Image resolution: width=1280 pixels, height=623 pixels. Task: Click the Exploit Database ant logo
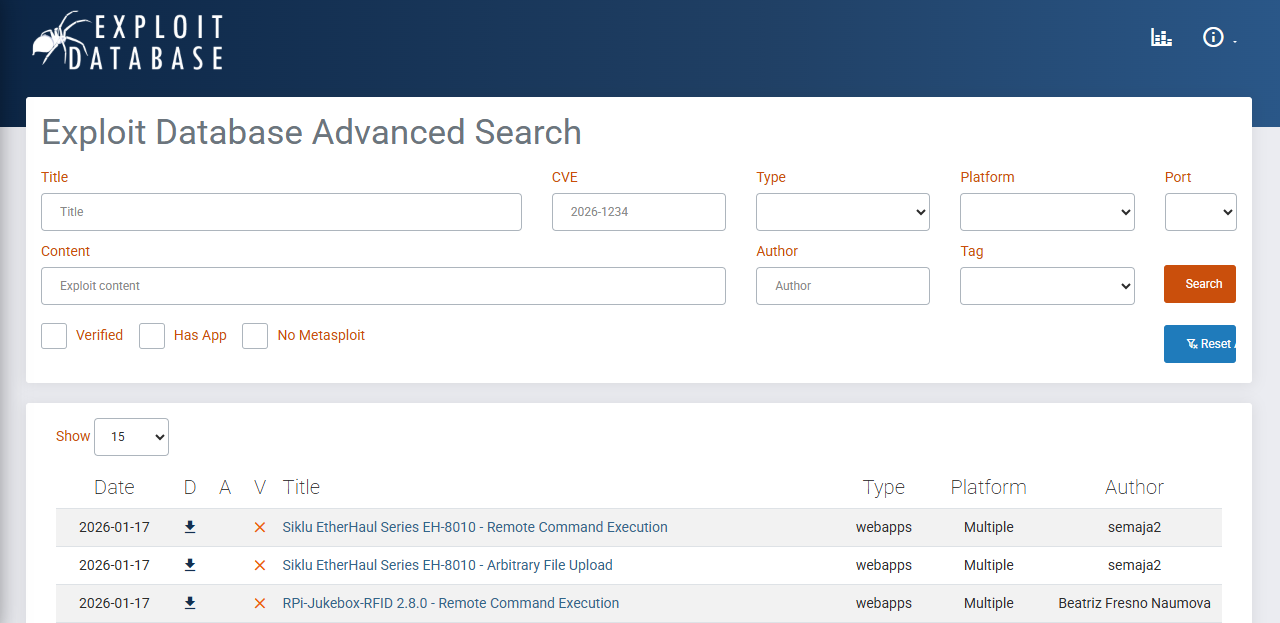[55, 39]
